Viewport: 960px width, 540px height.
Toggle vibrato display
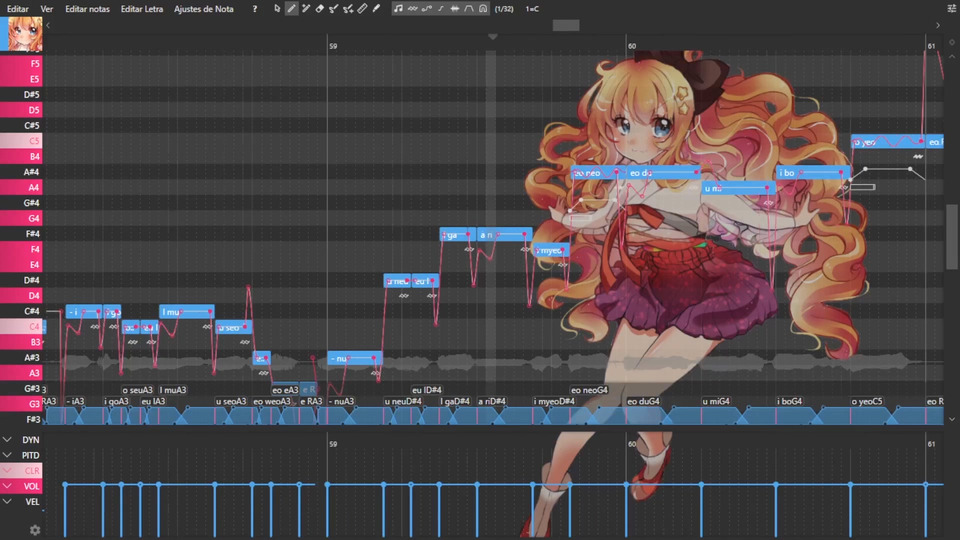tap(413, 9)
